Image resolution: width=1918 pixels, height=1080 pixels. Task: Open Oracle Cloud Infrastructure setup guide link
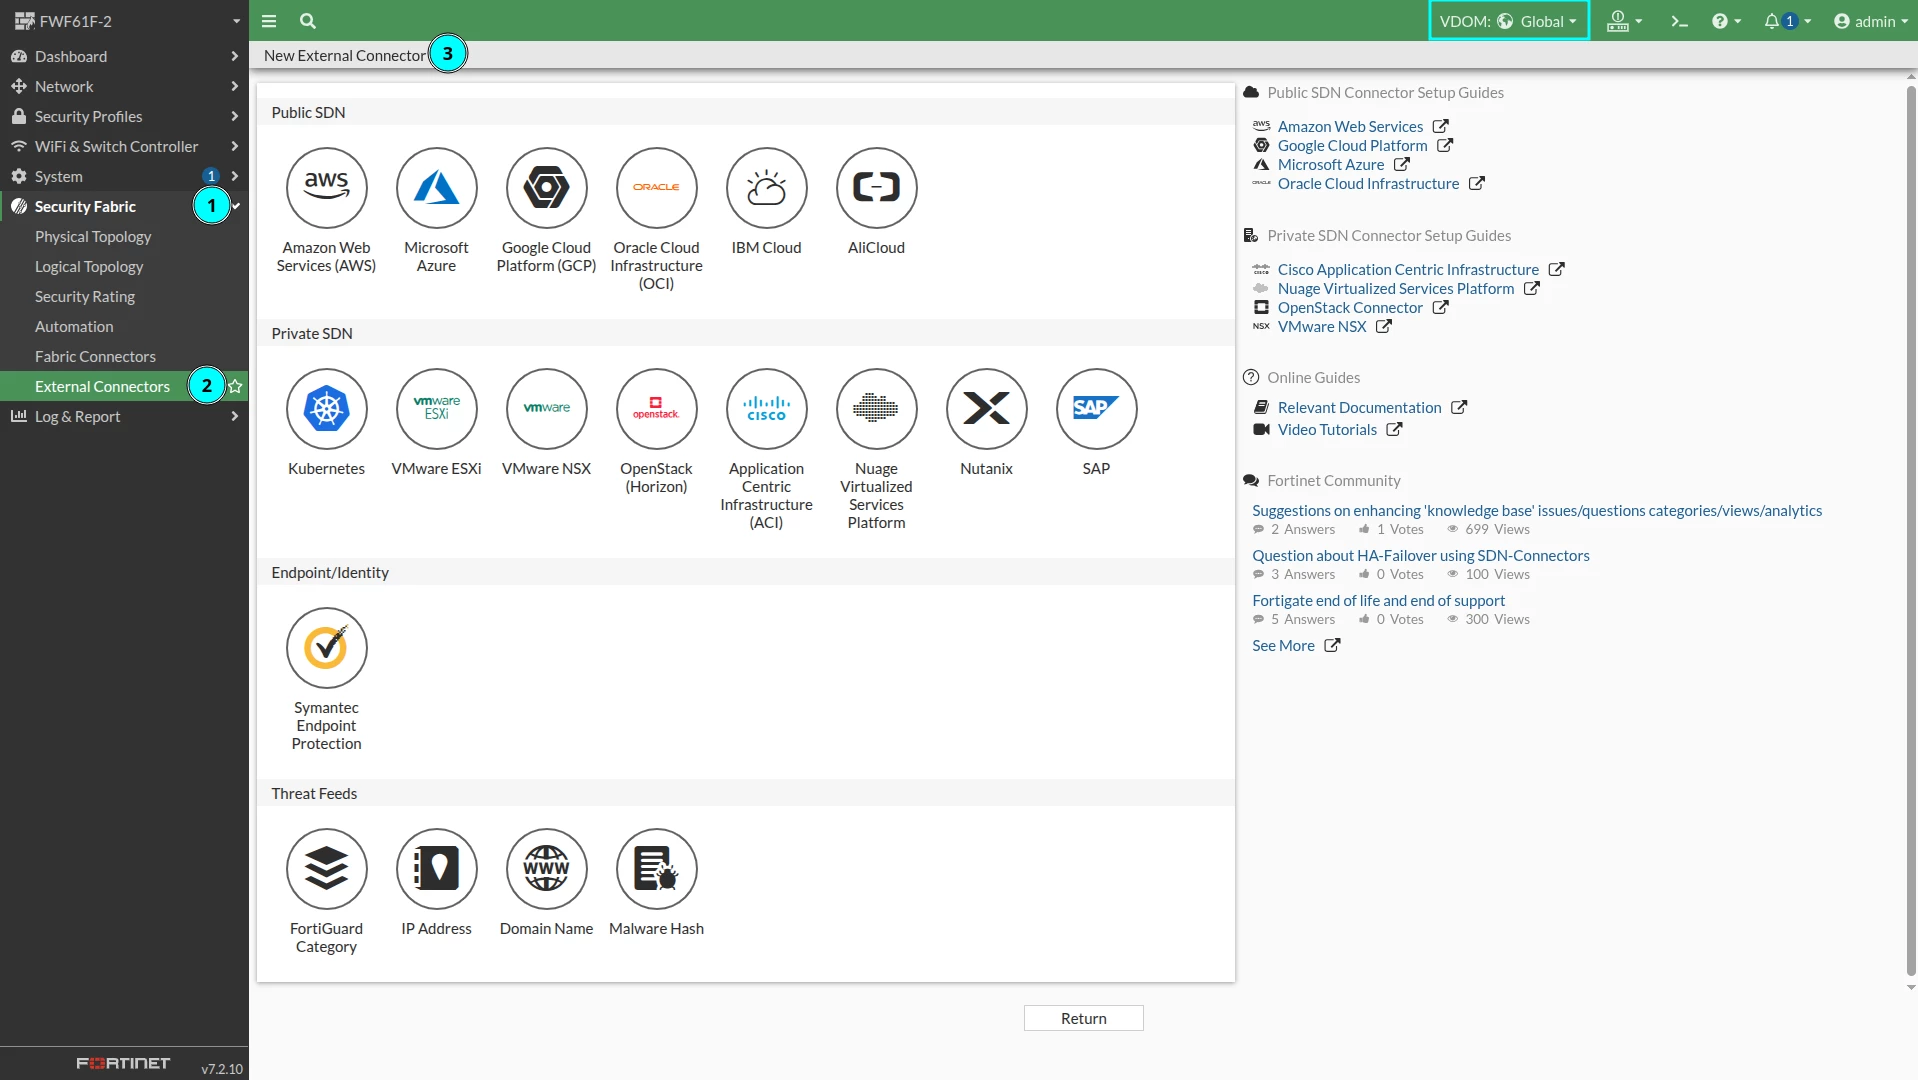[x=1368, y=184]
